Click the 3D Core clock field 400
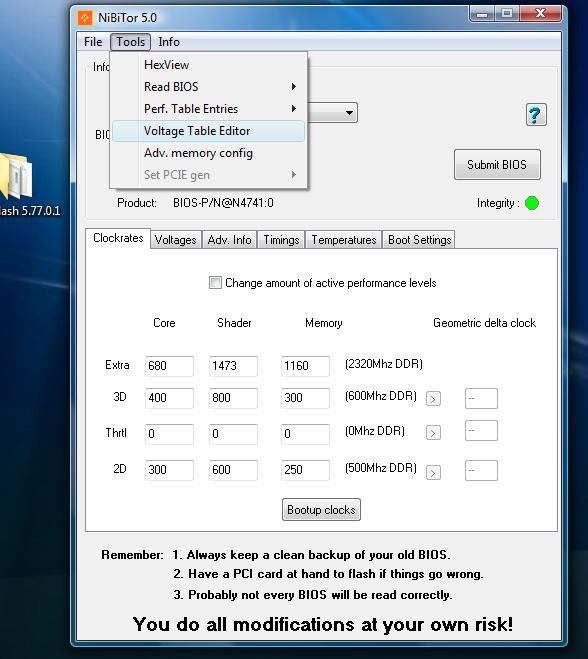 pos(169,398)
